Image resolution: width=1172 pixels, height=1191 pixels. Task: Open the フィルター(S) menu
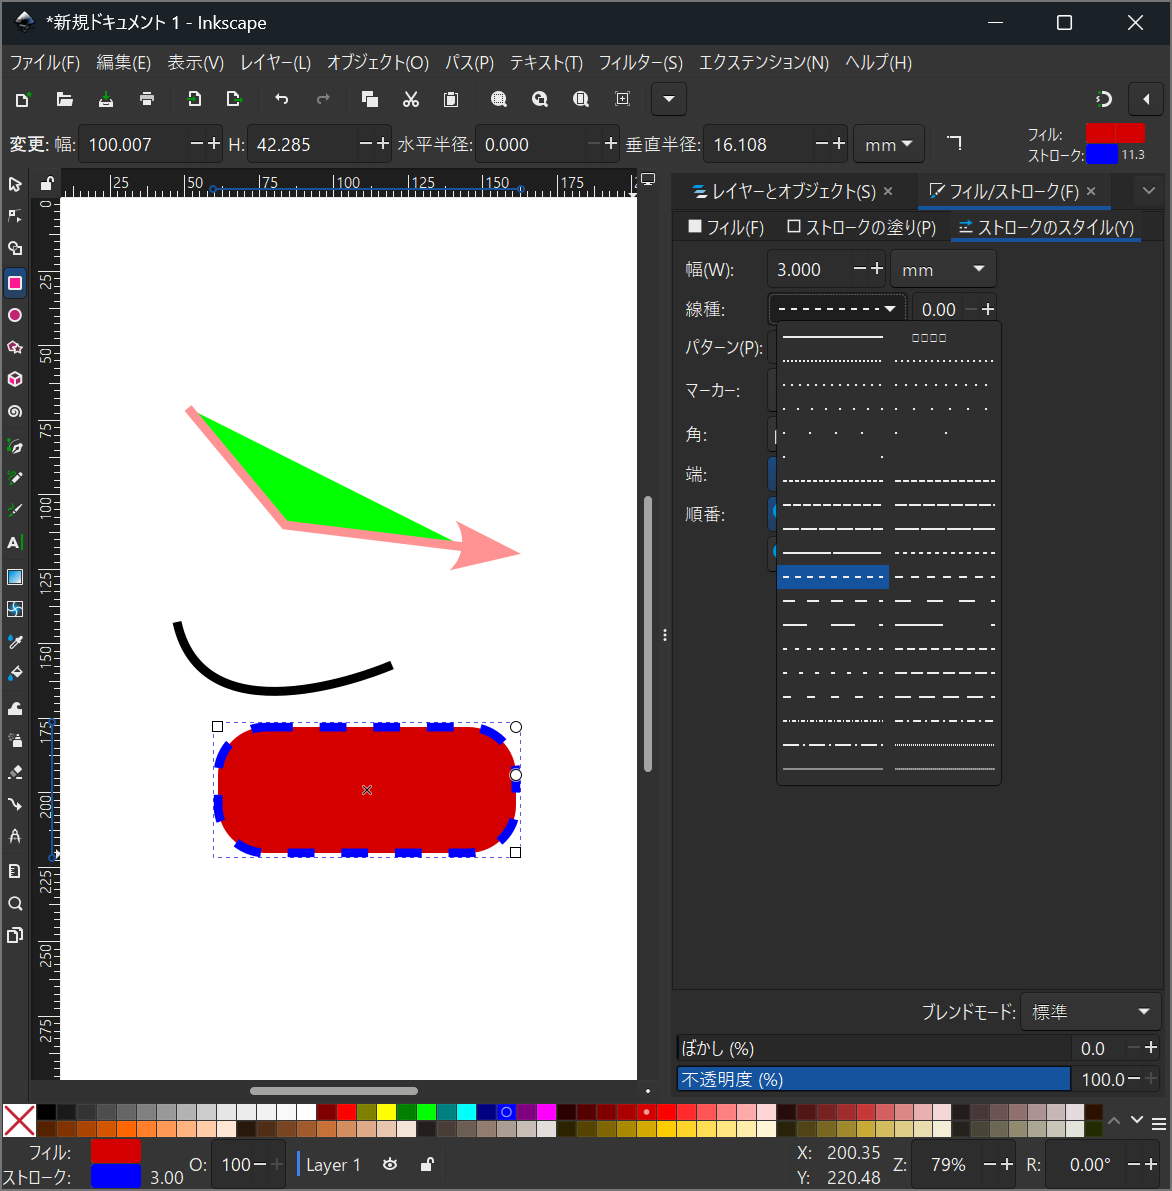tap(640, 63)
